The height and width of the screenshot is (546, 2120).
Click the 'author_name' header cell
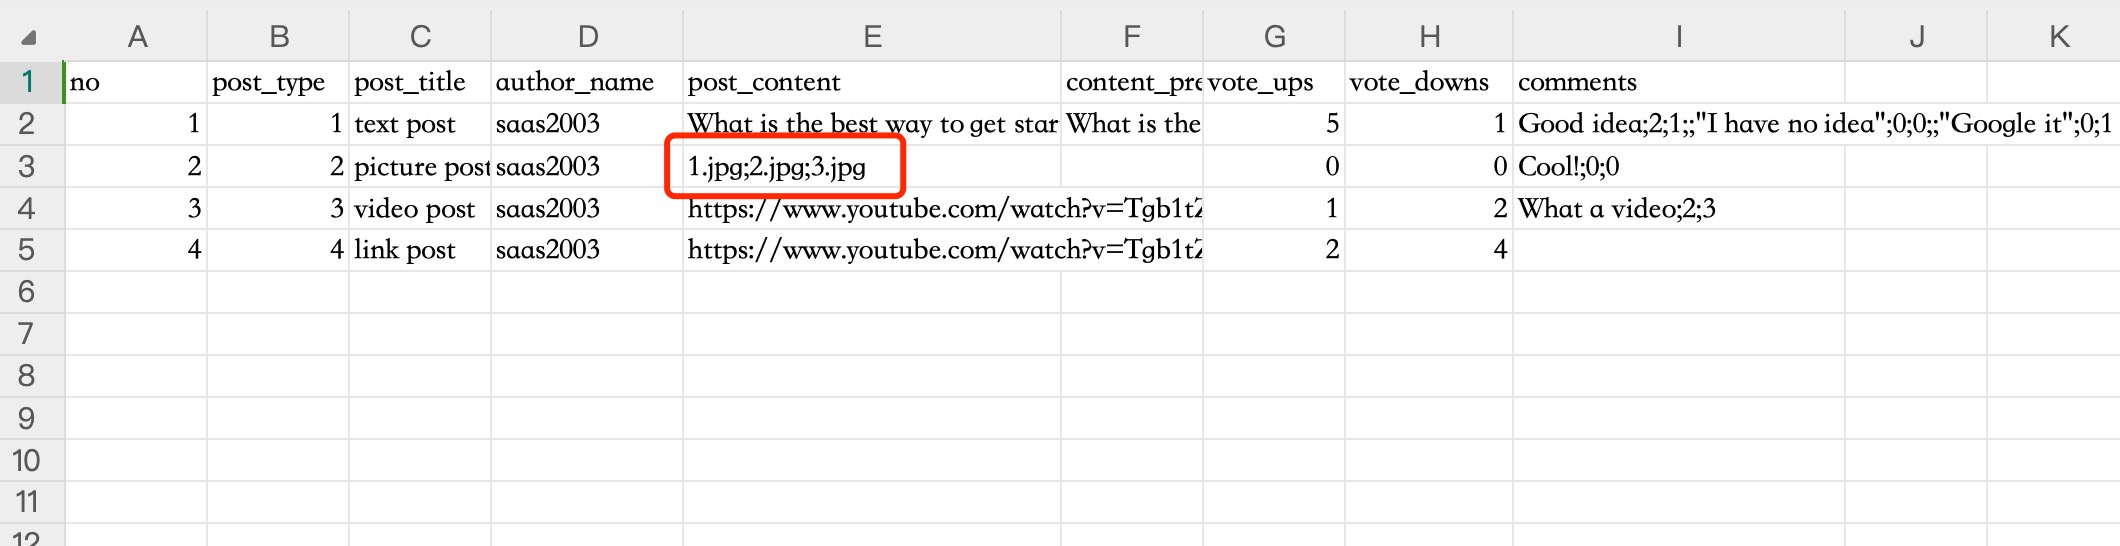tap(586, 82)
